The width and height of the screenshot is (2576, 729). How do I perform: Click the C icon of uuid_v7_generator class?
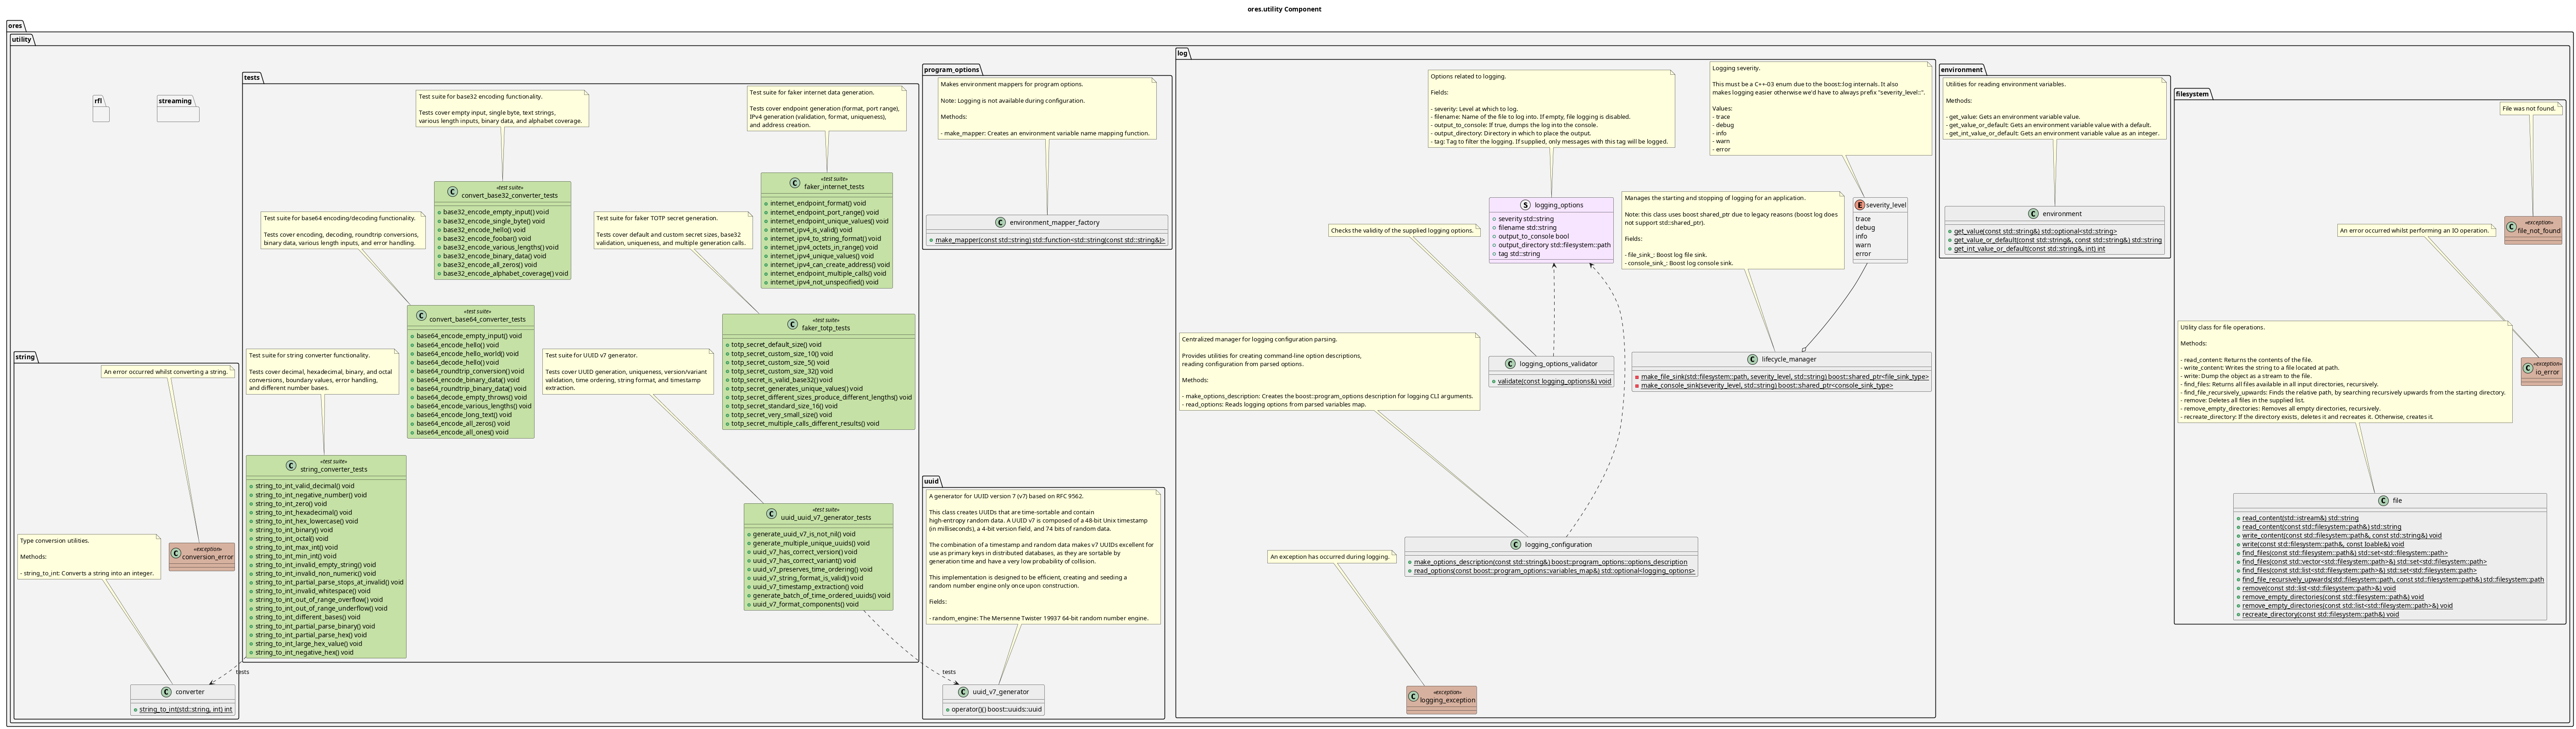[x=963, y=692]
